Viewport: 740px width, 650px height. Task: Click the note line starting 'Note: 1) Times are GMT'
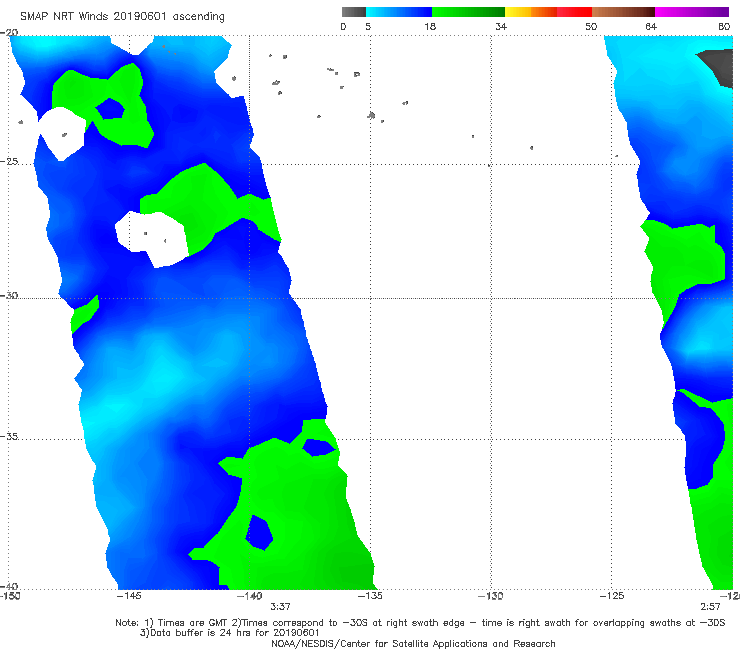420,623
